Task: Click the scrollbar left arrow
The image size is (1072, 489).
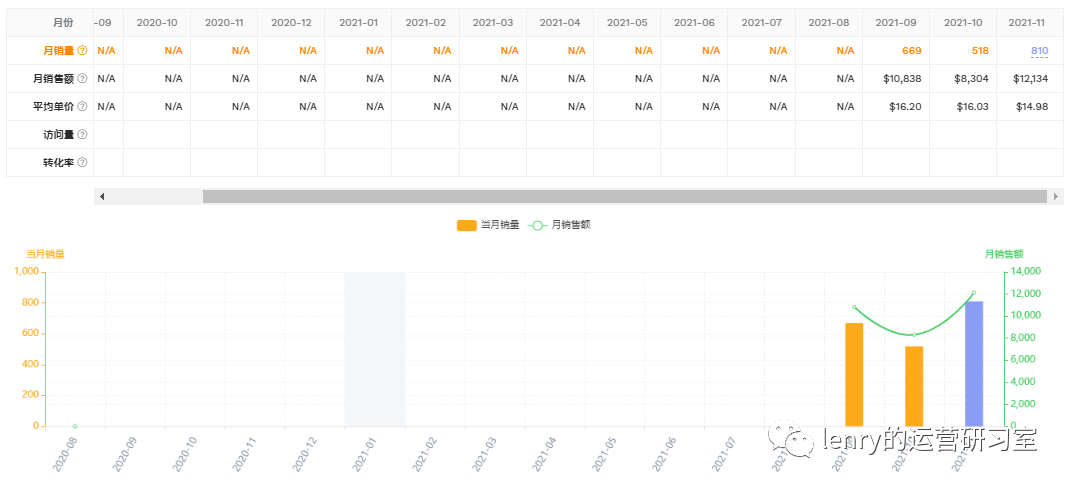Action: [x=102, y=197]
